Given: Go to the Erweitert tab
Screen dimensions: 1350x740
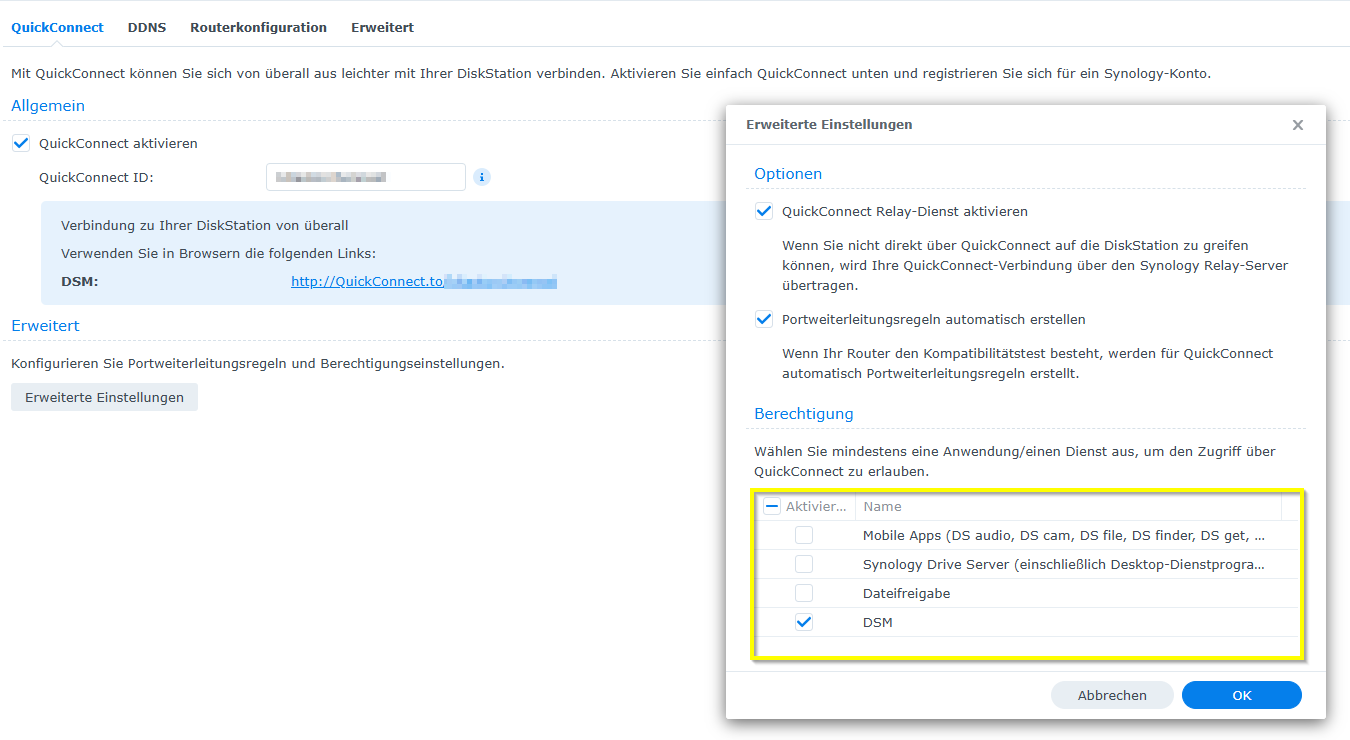Looking at the screenshot, I should (382, 27).
